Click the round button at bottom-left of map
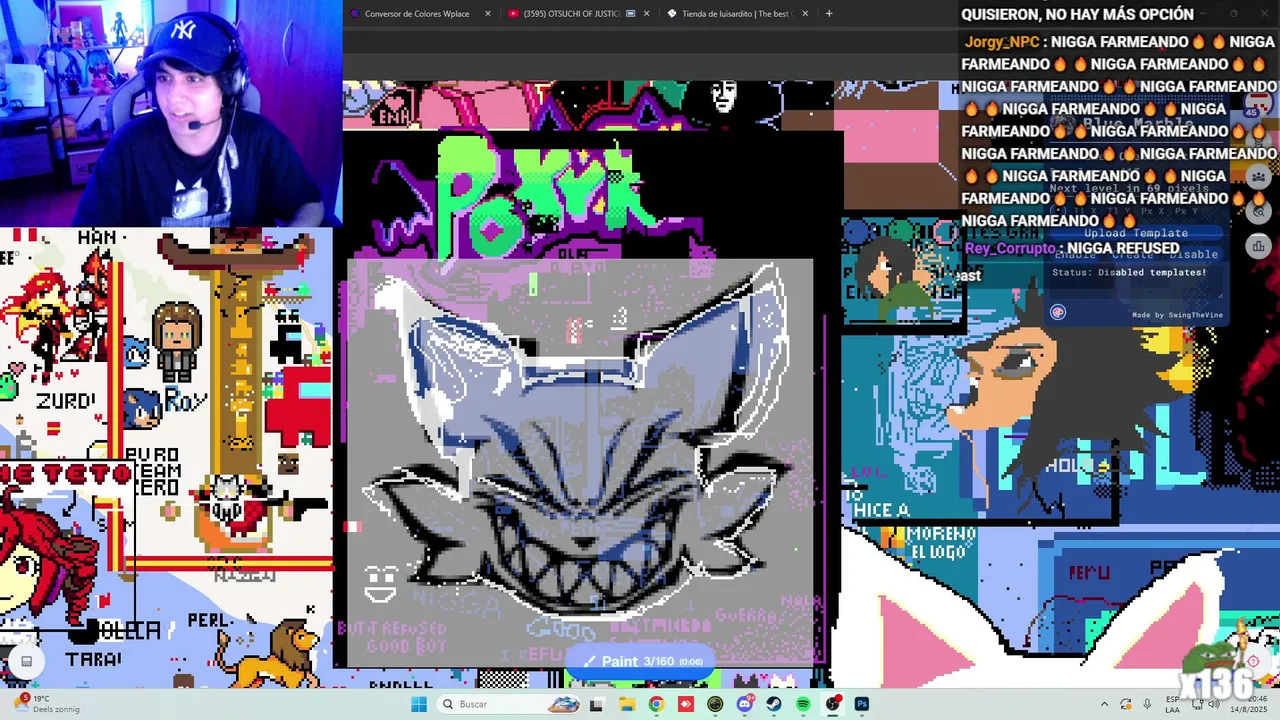 point(27,661)
